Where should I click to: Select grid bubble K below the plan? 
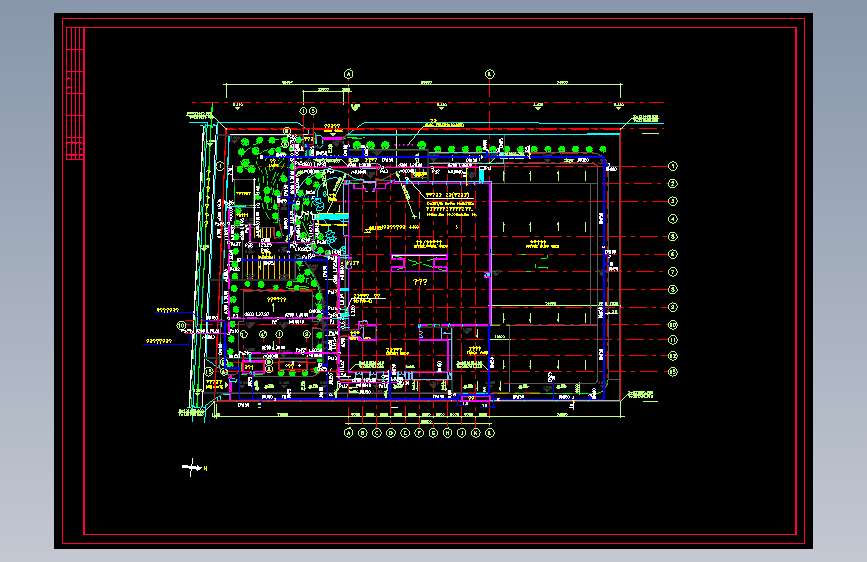point(476,433)
